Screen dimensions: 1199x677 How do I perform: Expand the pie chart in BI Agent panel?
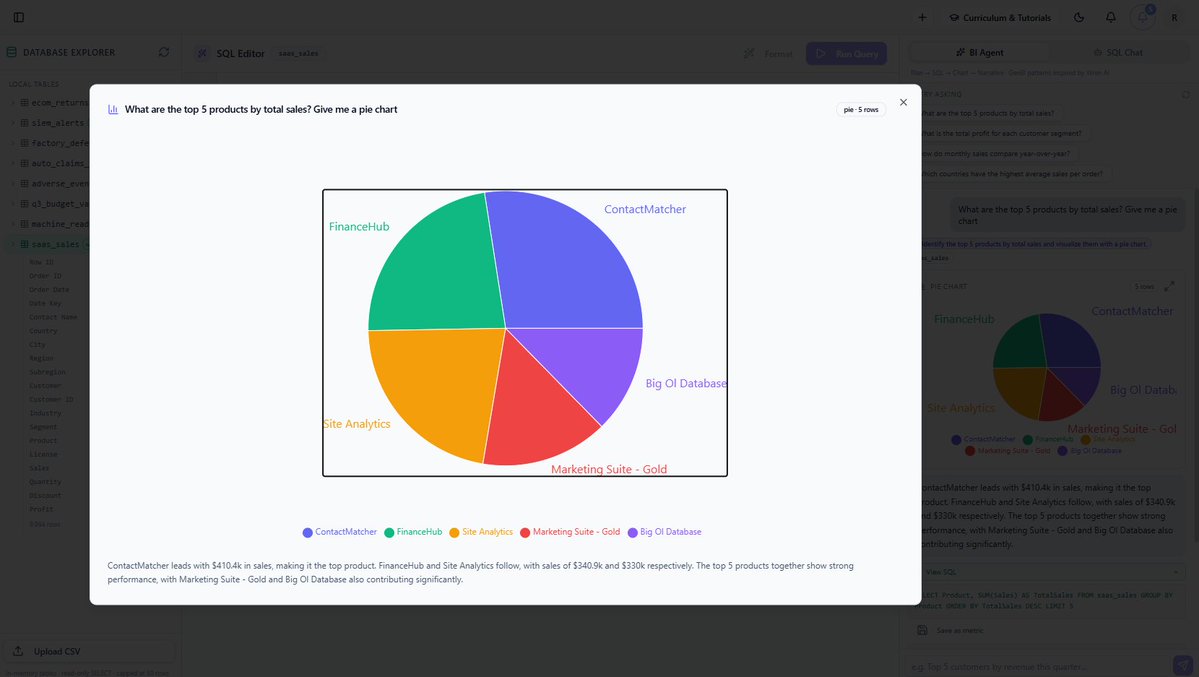[x=1169, y=286]
